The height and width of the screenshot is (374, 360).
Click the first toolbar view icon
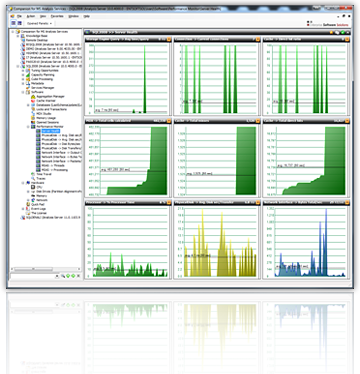(x=14, y=23)
